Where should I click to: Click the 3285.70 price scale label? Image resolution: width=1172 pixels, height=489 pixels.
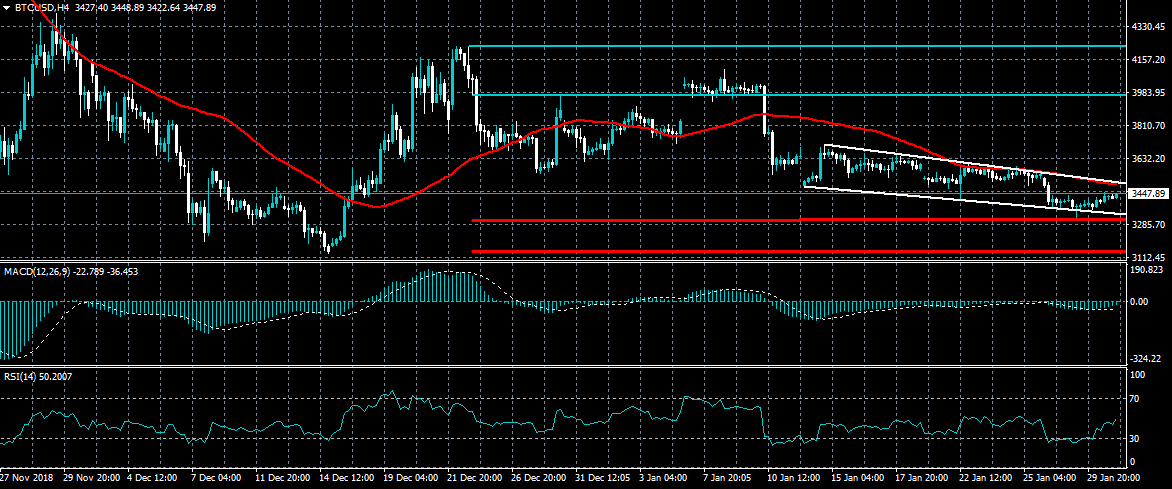pos(1149,224)
